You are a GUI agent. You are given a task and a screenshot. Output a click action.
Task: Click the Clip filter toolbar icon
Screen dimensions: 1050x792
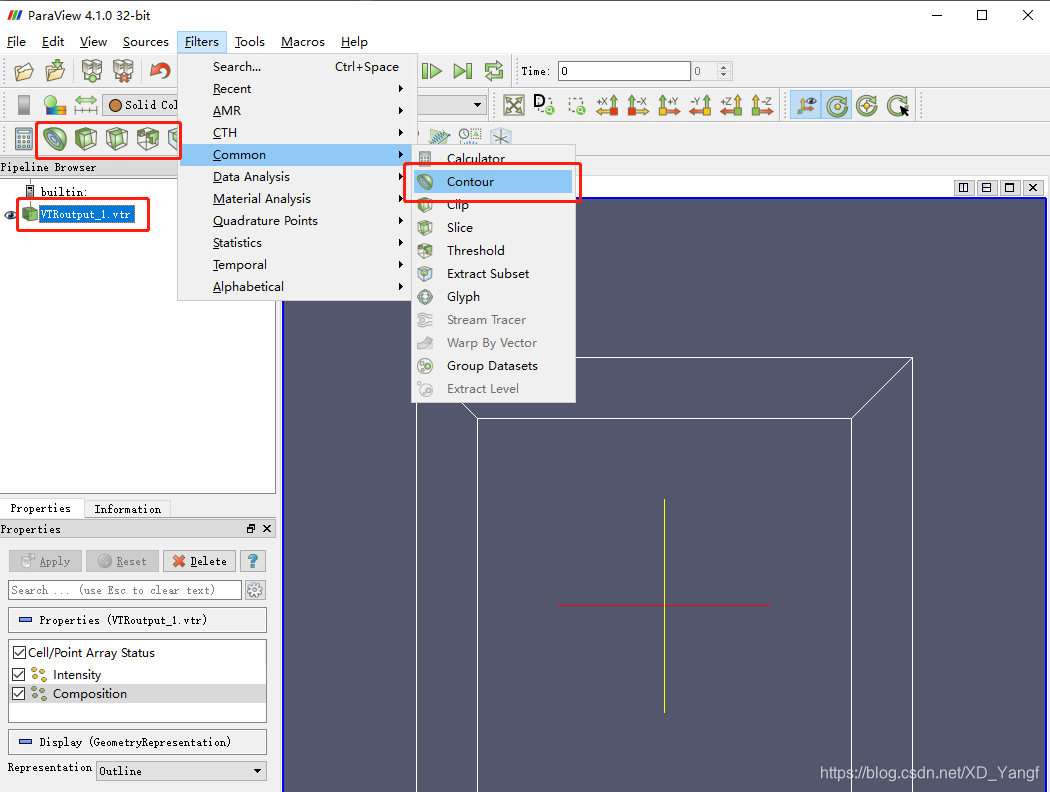pyautogui.click(x=86, y=139)
